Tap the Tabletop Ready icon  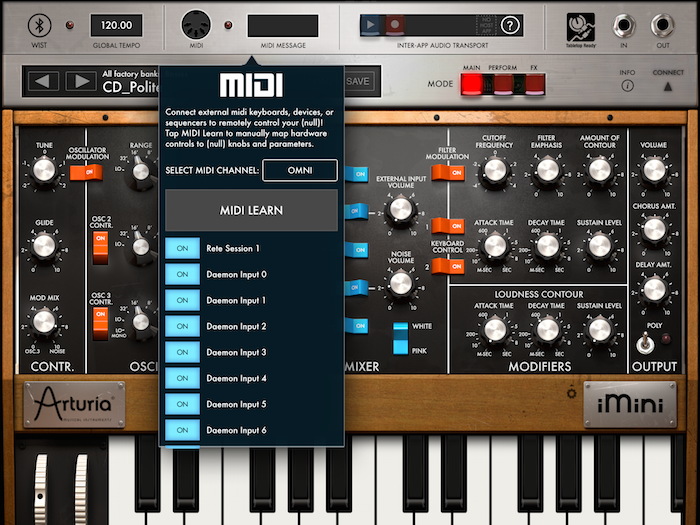(x=581, y=29)
